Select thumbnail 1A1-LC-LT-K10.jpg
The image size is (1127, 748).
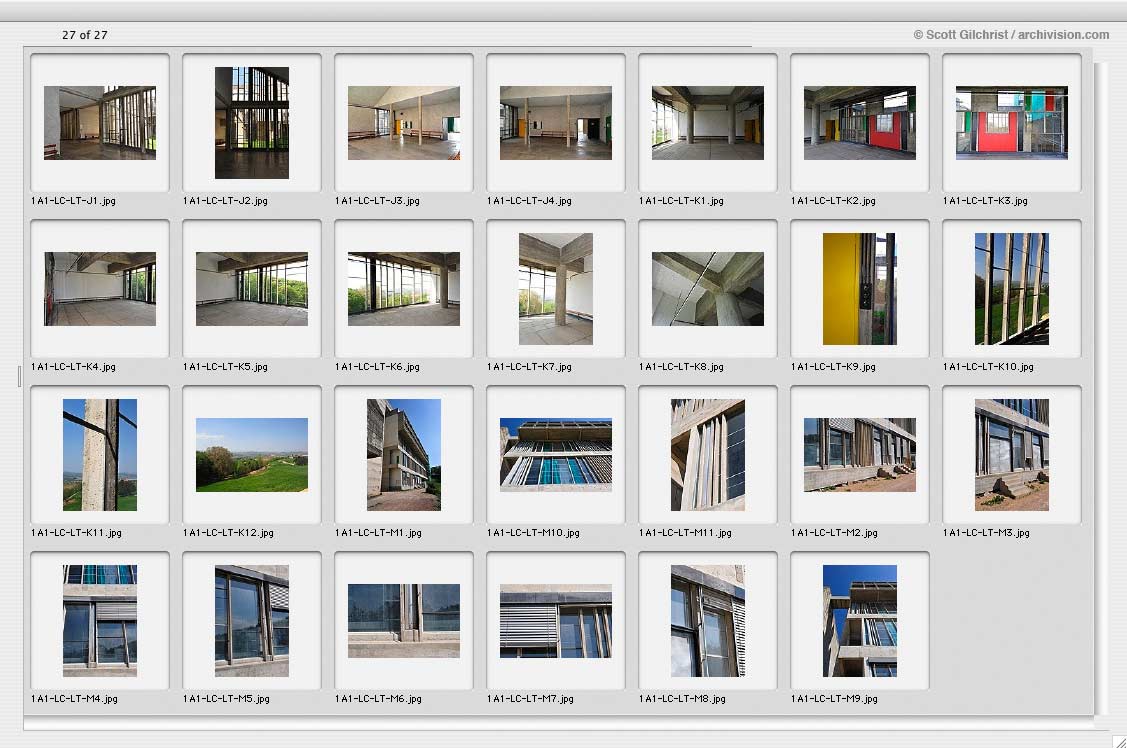pos(1012,289)
